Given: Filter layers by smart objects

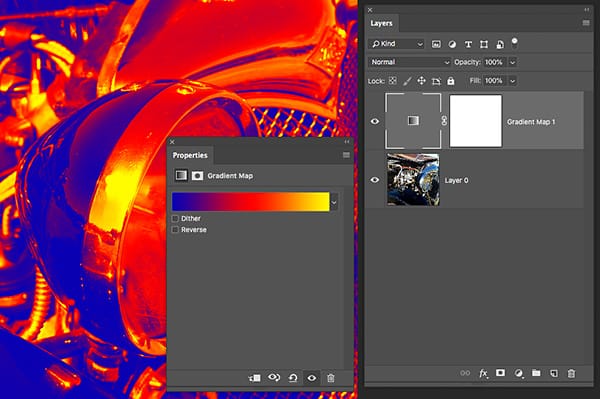Looking at the screenshot, I should [x=500, y=44].
